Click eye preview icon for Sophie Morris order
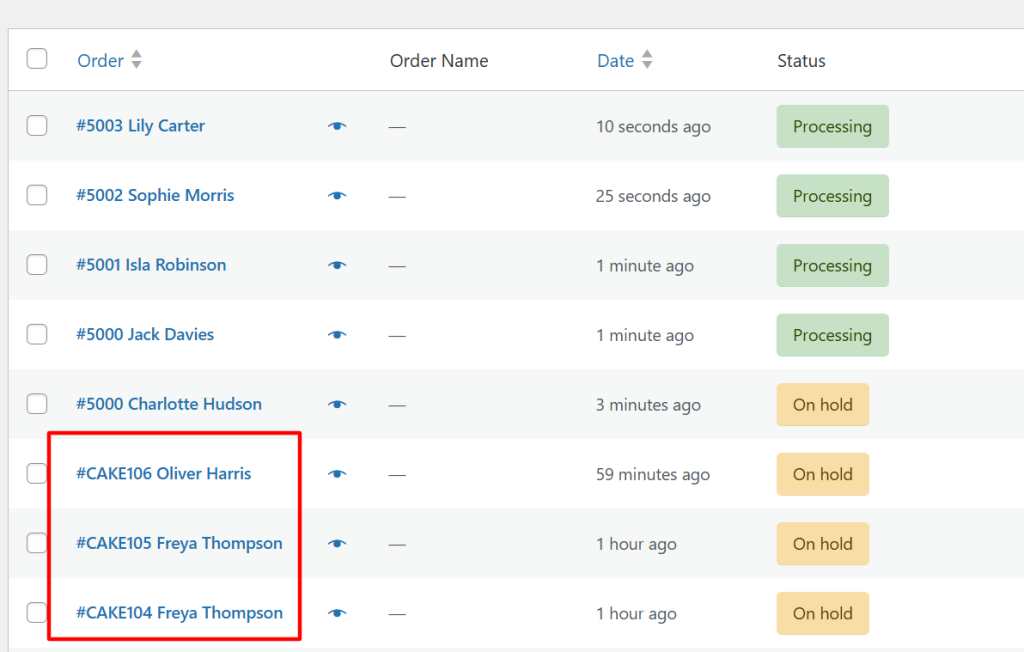The image size is (1024, 652). (337, 196)
